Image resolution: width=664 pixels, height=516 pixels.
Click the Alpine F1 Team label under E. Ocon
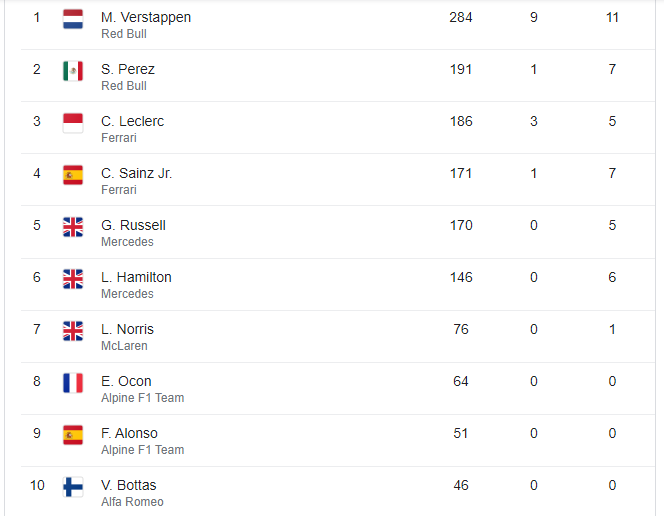pyautogui.click(x=143, y=398)
